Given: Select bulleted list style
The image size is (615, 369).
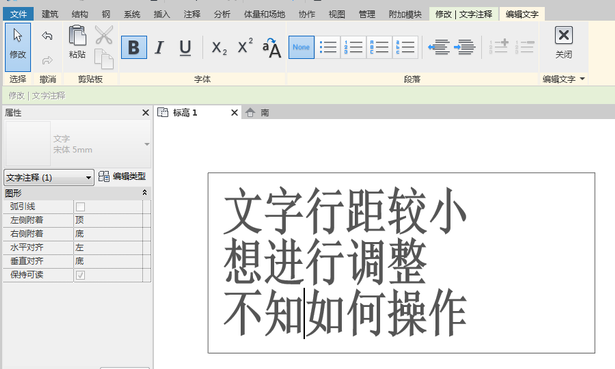Looking at the screenshot, I should click(328, 47).
